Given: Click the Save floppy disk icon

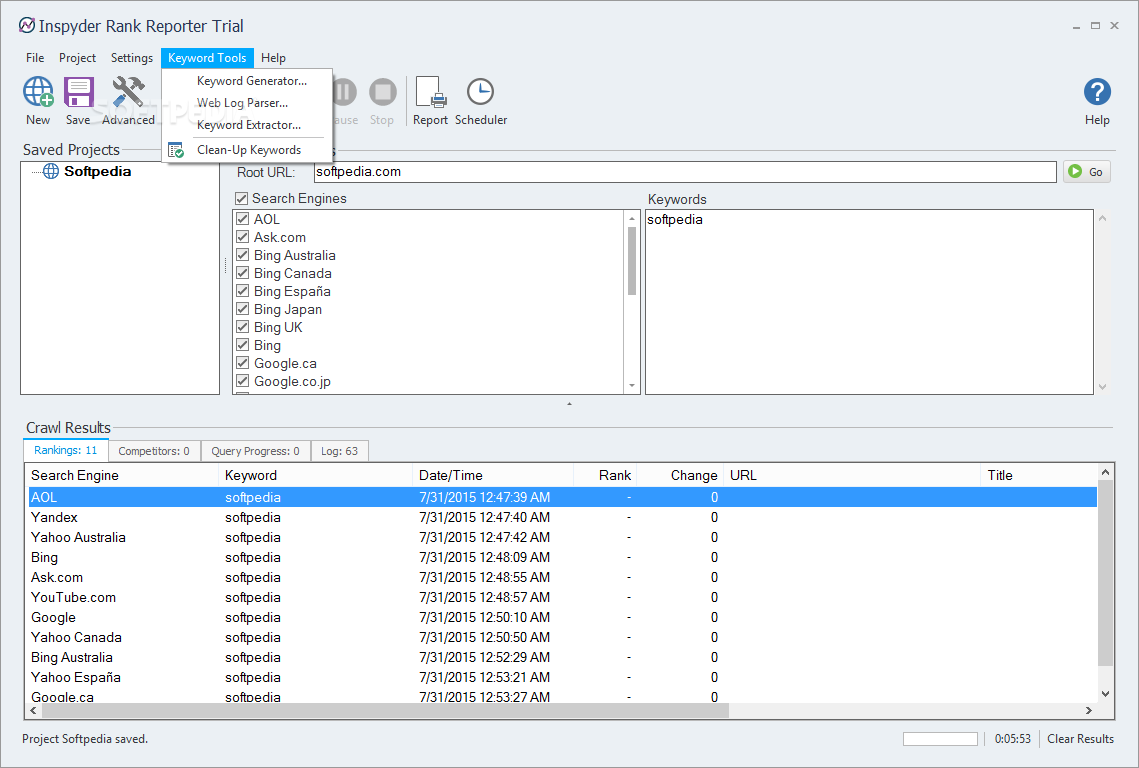Looking at the screenshot, I should click(78, 92).
